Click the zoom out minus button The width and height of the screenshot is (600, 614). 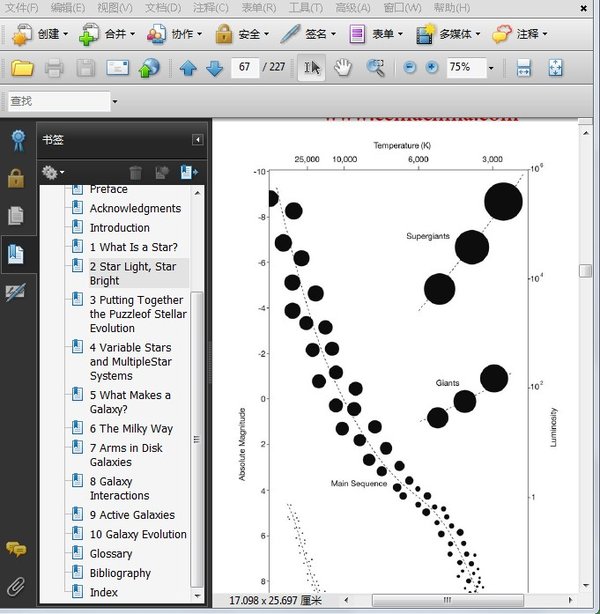pyautogui.click(x=410, y=67)
